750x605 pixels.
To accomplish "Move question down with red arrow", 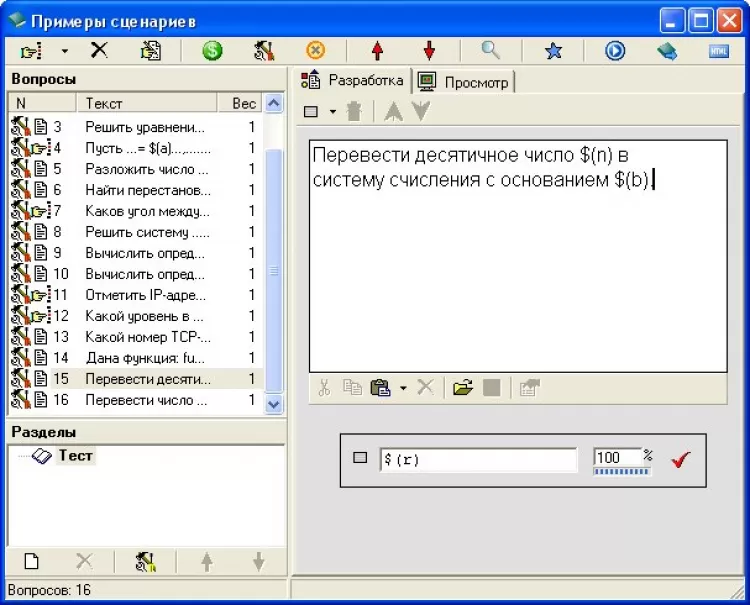I will (429, 51).
